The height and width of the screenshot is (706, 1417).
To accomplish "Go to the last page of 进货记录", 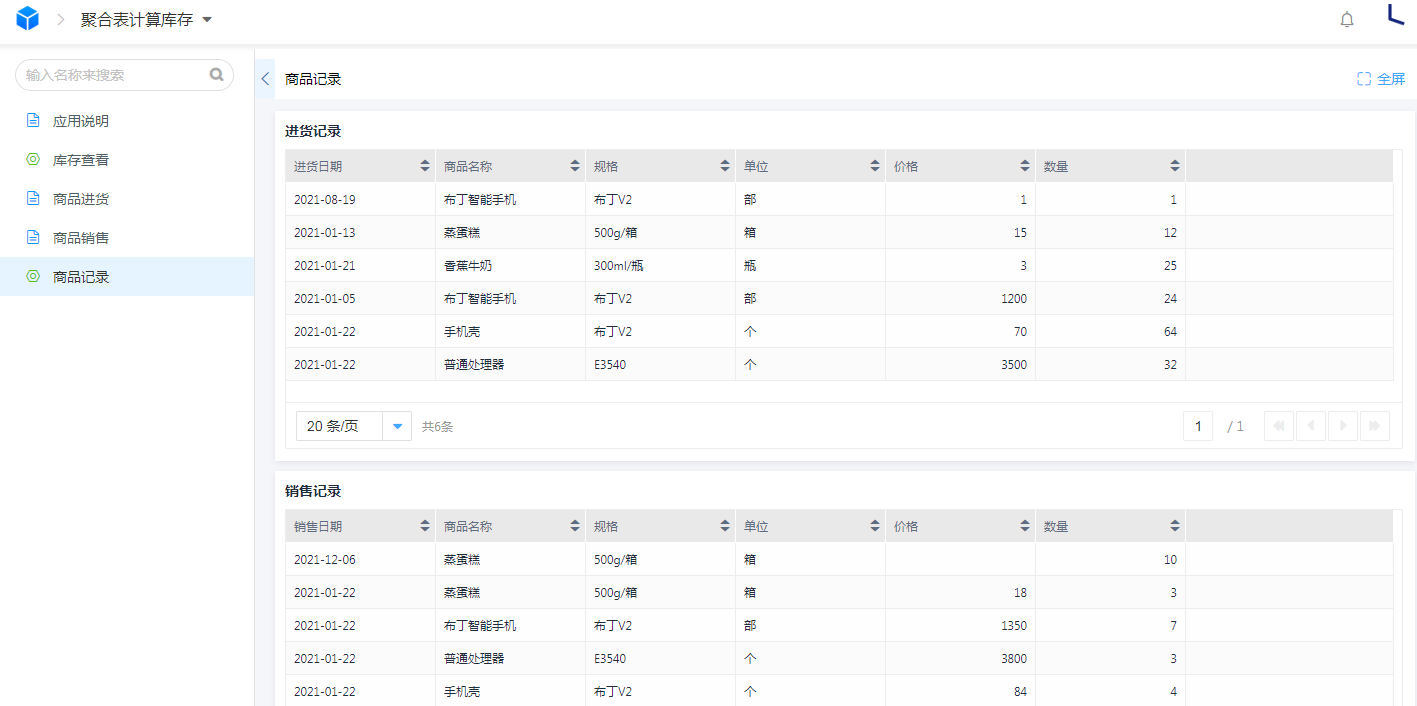I will [1374, 426].
